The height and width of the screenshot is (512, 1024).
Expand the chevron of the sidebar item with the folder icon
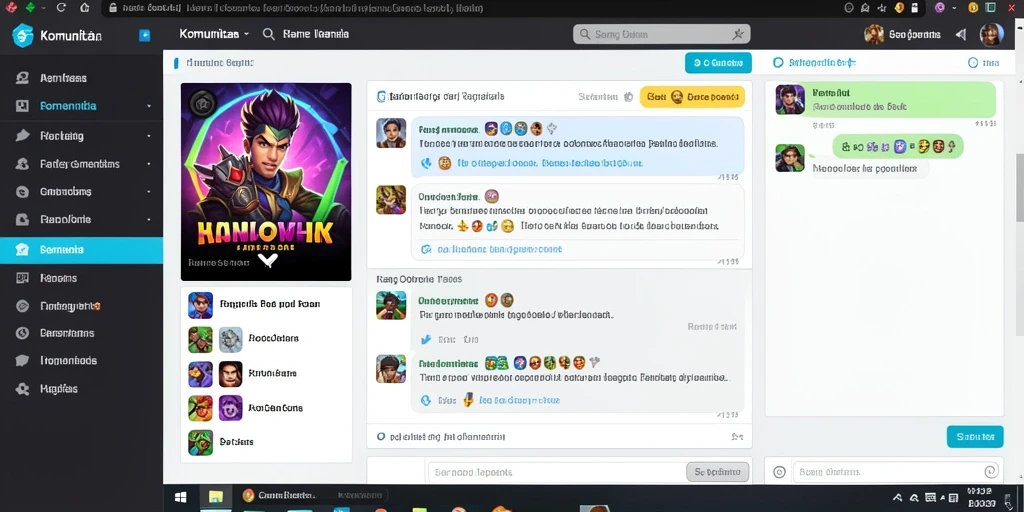pos(149,219)
